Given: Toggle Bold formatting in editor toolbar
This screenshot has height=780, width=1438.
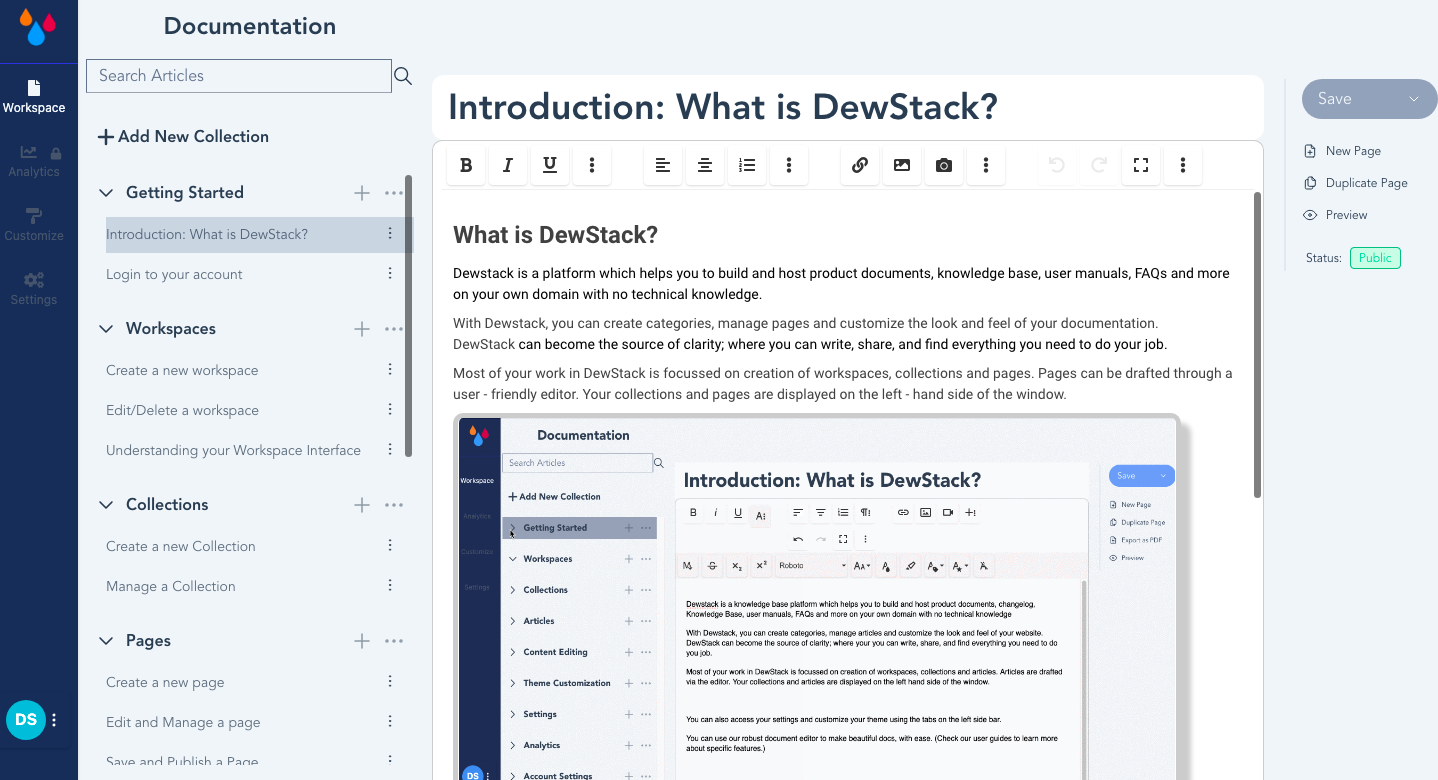Looking at the screenshot, I should 466,166.
